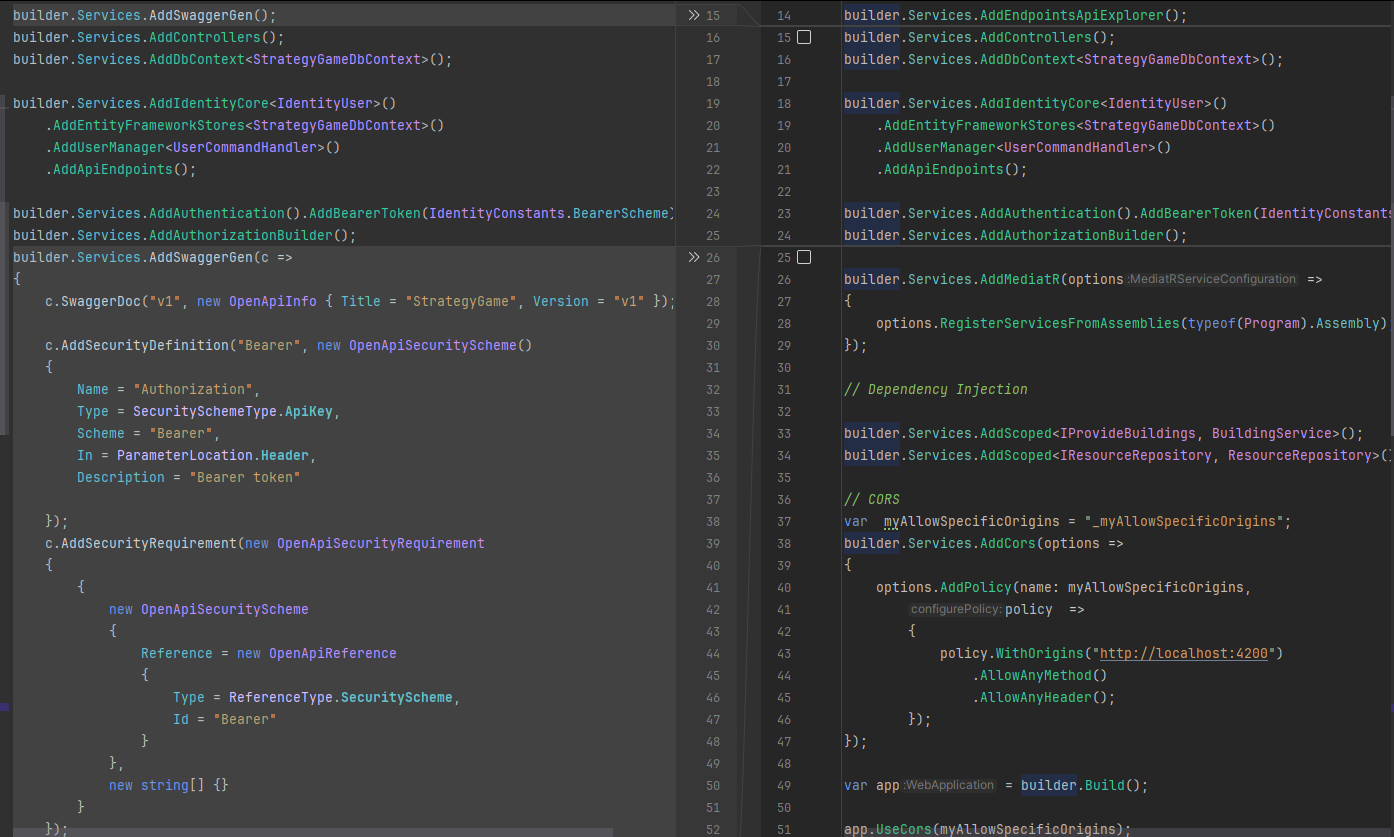Click RegisterServicesFromAssemblies text
Screen dimensions: 1394x837
(x=1059, y=323)
